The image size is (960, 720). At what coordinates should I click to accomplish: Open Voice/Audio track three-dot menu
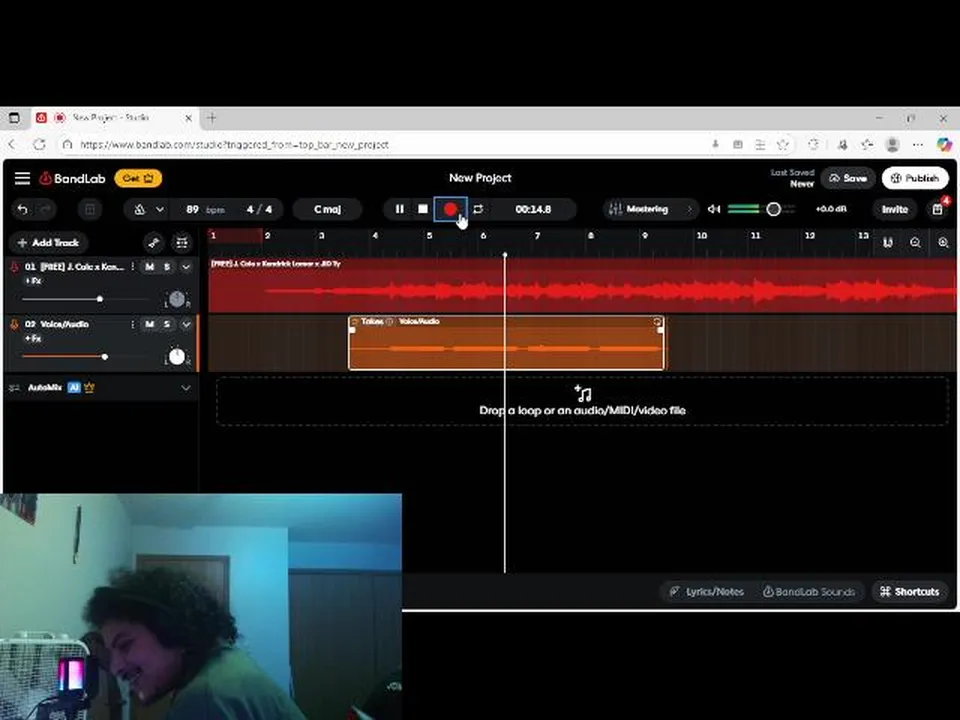point(133,324)
